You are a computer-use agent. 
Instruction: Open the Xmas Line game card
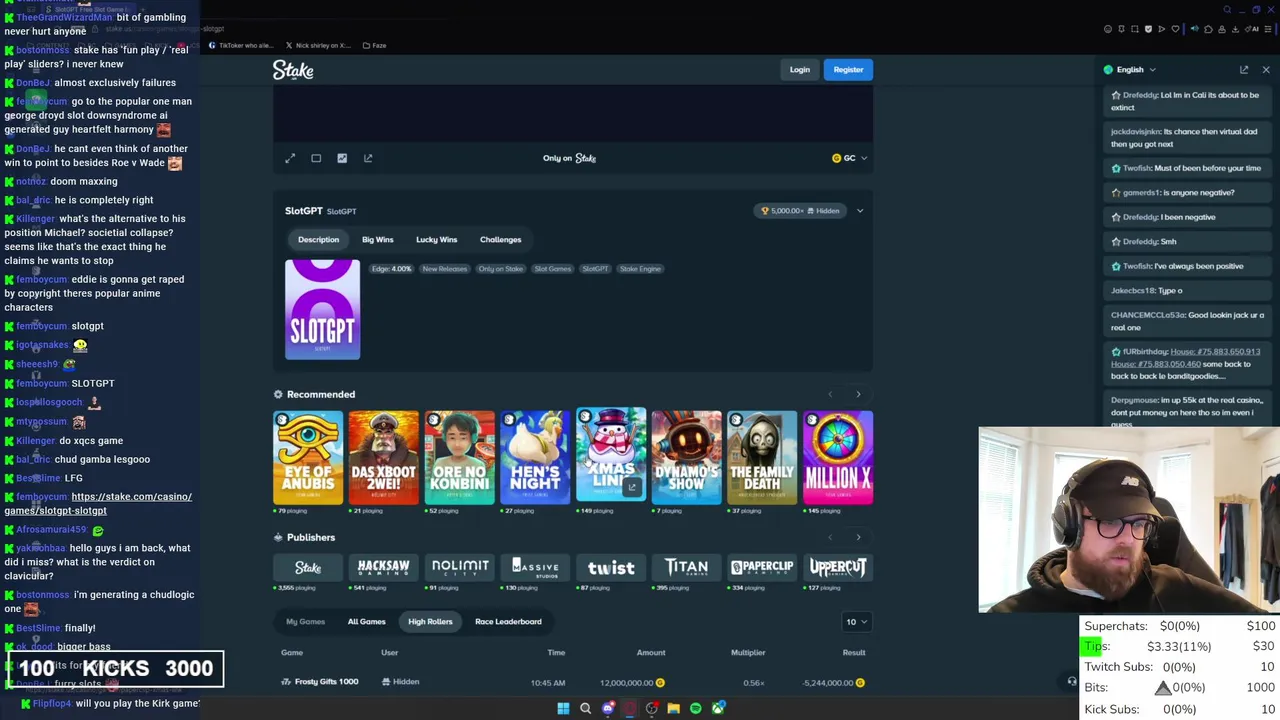[611, 454]
